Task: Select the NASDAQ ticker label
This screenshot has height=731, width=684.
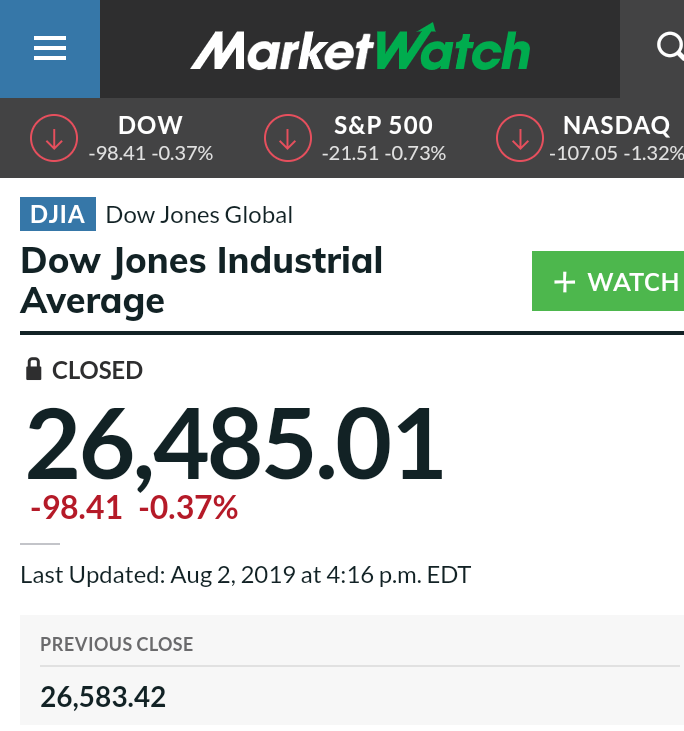Action: coord(616,125)
